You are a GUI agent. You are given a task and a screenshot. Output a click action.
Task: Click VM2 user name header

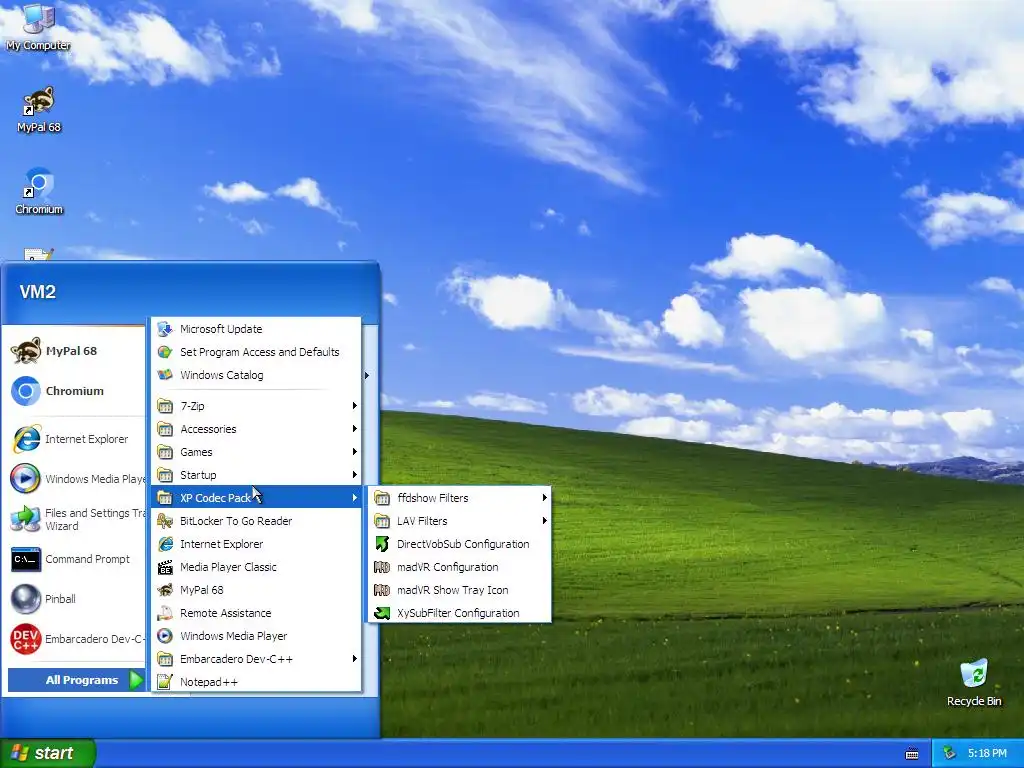coord(37,292)
